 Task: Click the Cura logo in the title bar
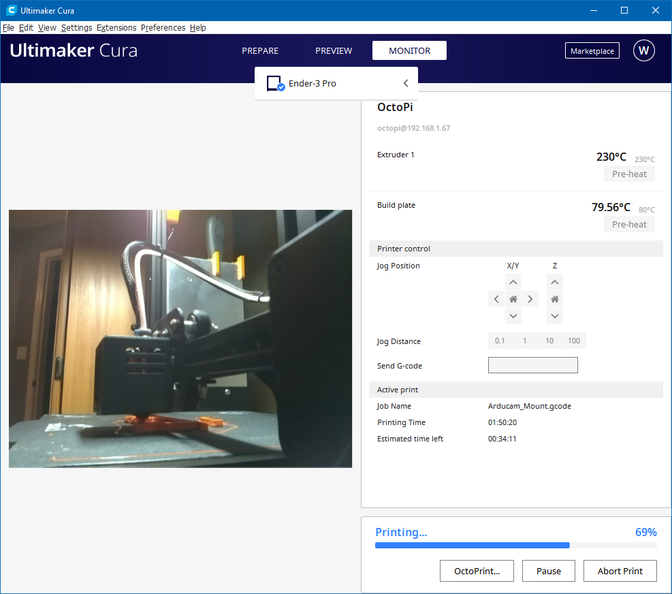(11, 10)
